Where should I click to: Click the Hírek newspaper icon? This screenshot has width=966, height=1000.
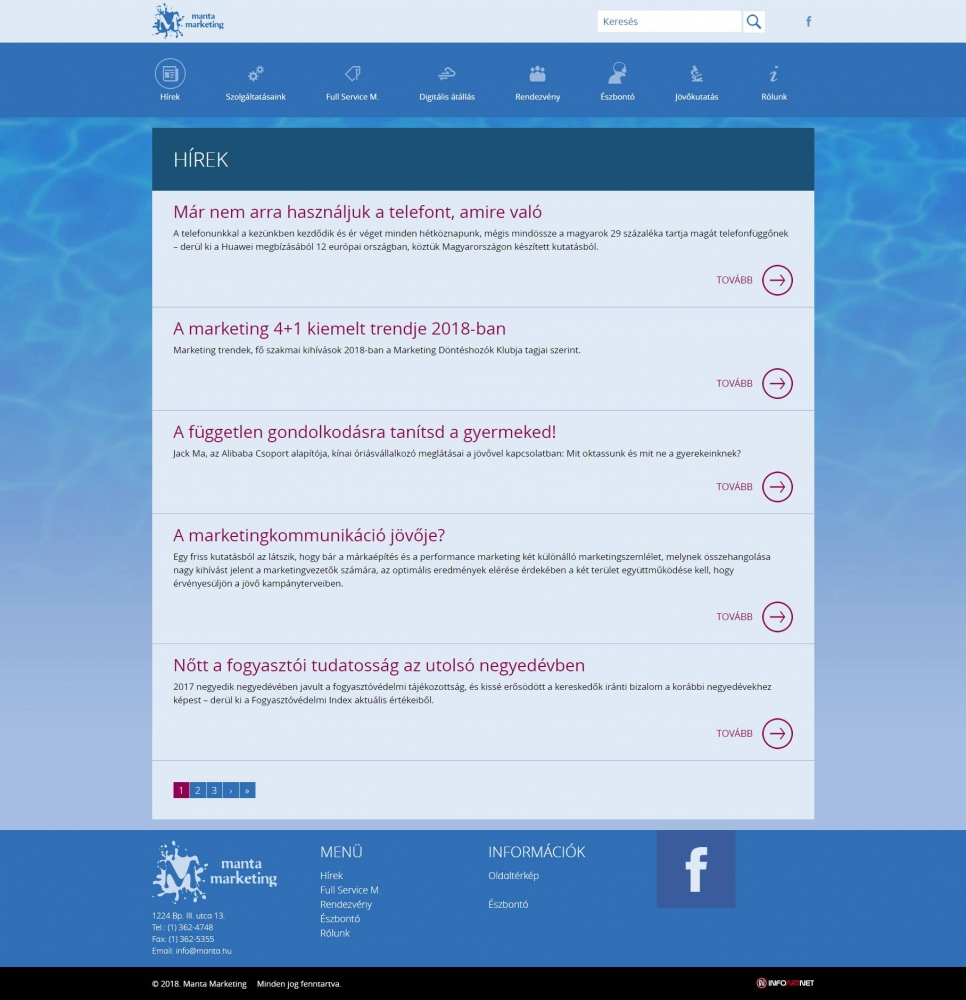(x=170, y=73)
